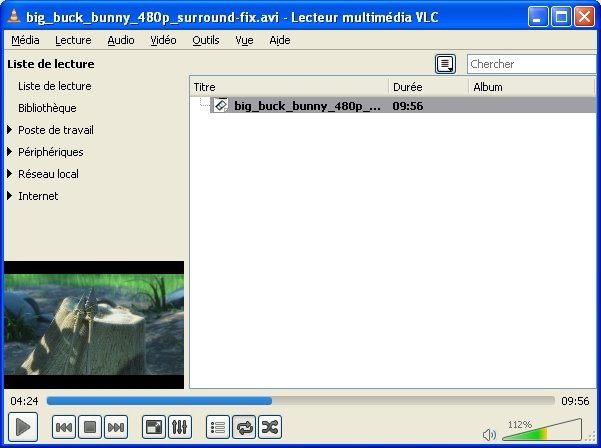Open the Média menu
The image size is (601, 448).
click(25, 40)
